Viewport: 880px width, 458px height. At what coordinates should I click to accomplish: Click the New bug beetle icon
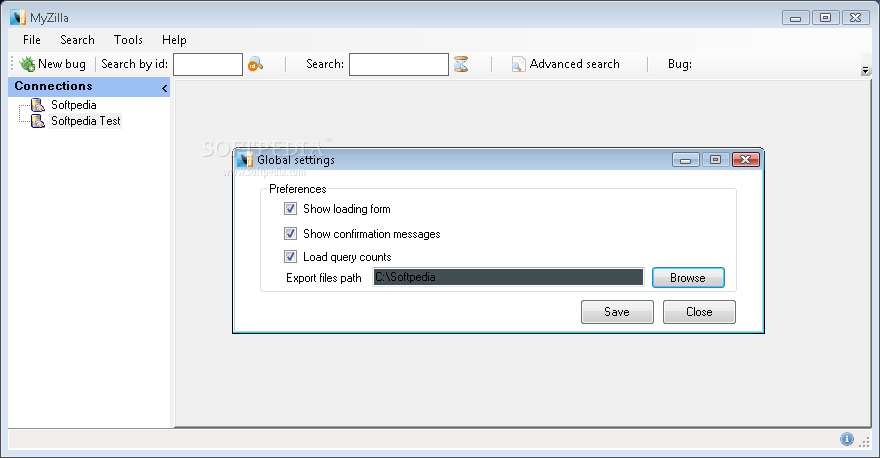pos(27,64)
